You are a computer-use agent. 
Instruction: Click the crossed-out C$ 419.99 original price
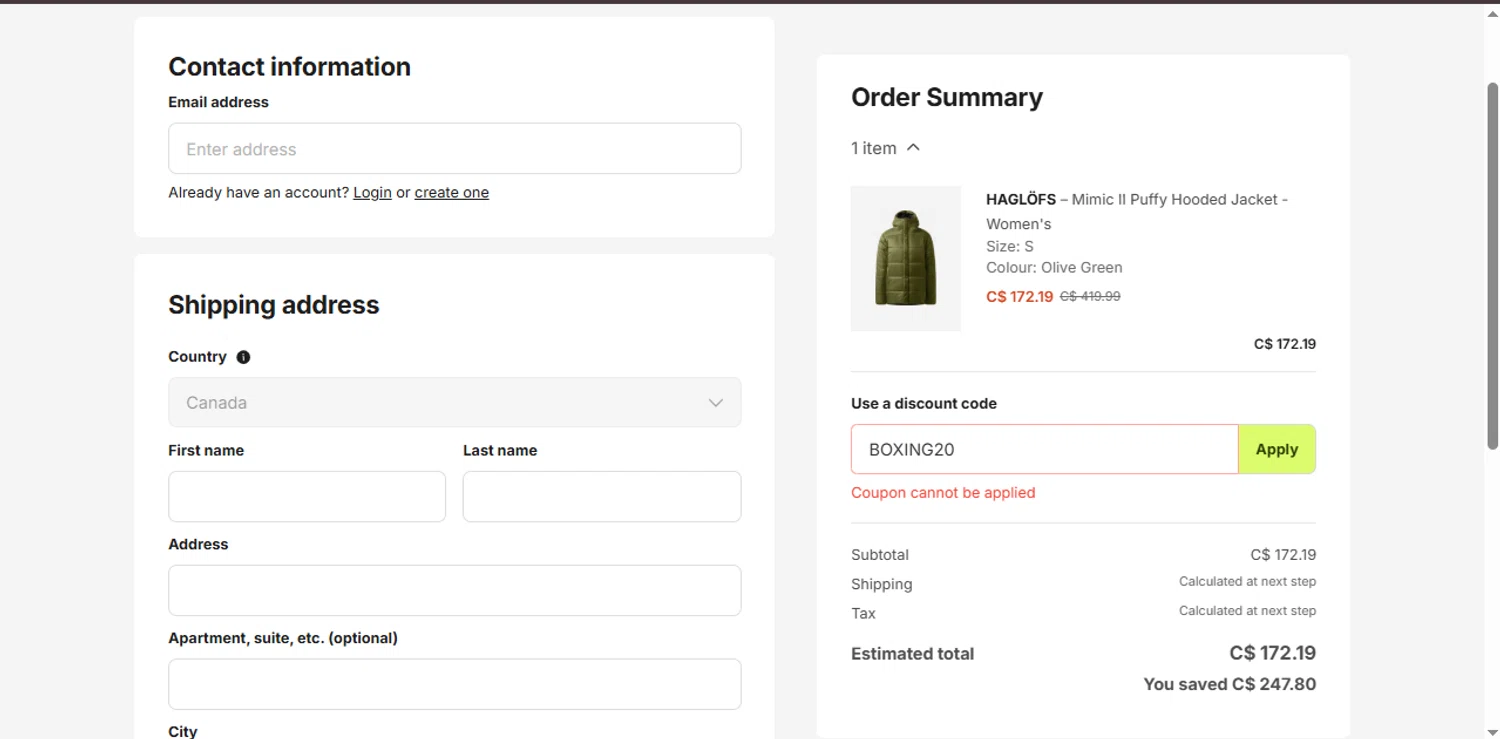pos(1090,297)
